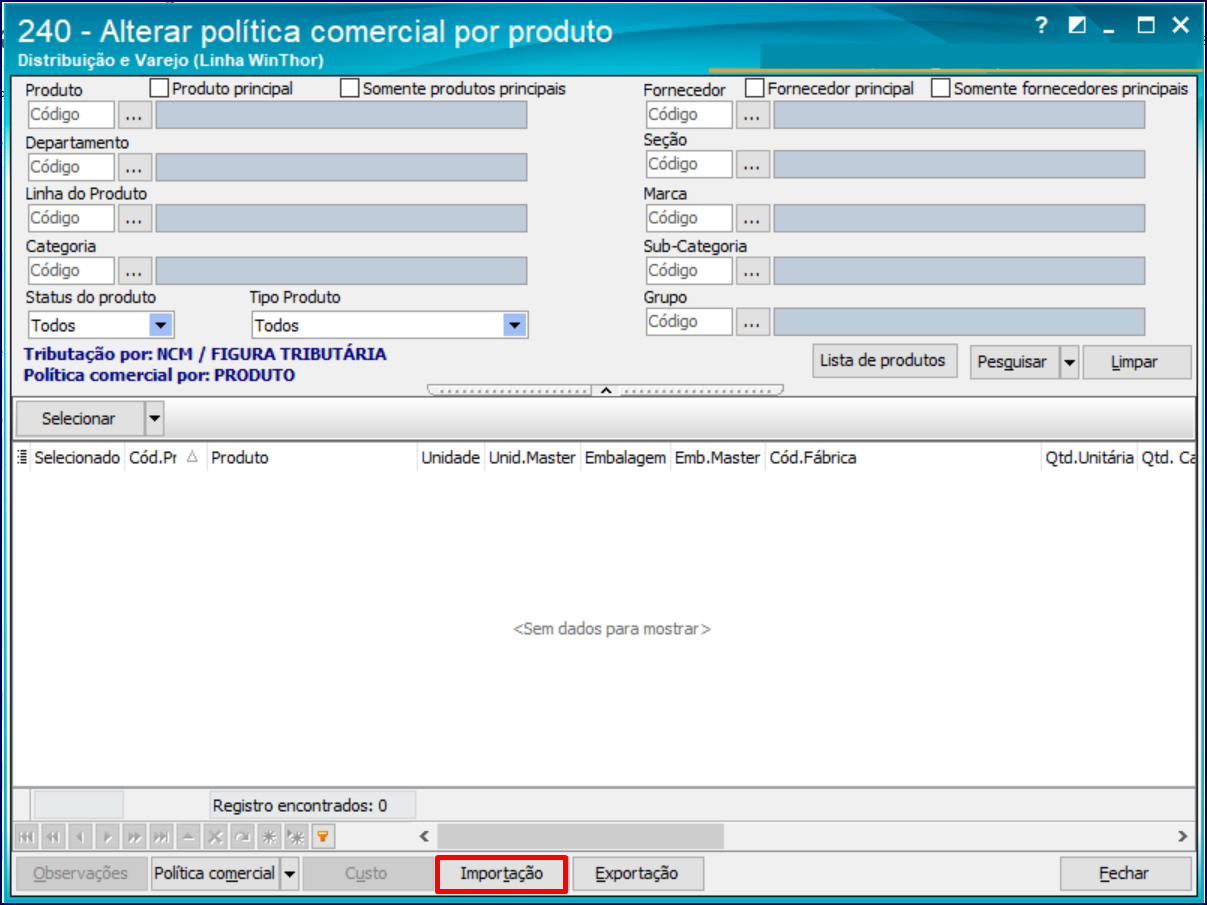
Task: Open the Grupo lookup ellipsis button
Action: point(753,322)
